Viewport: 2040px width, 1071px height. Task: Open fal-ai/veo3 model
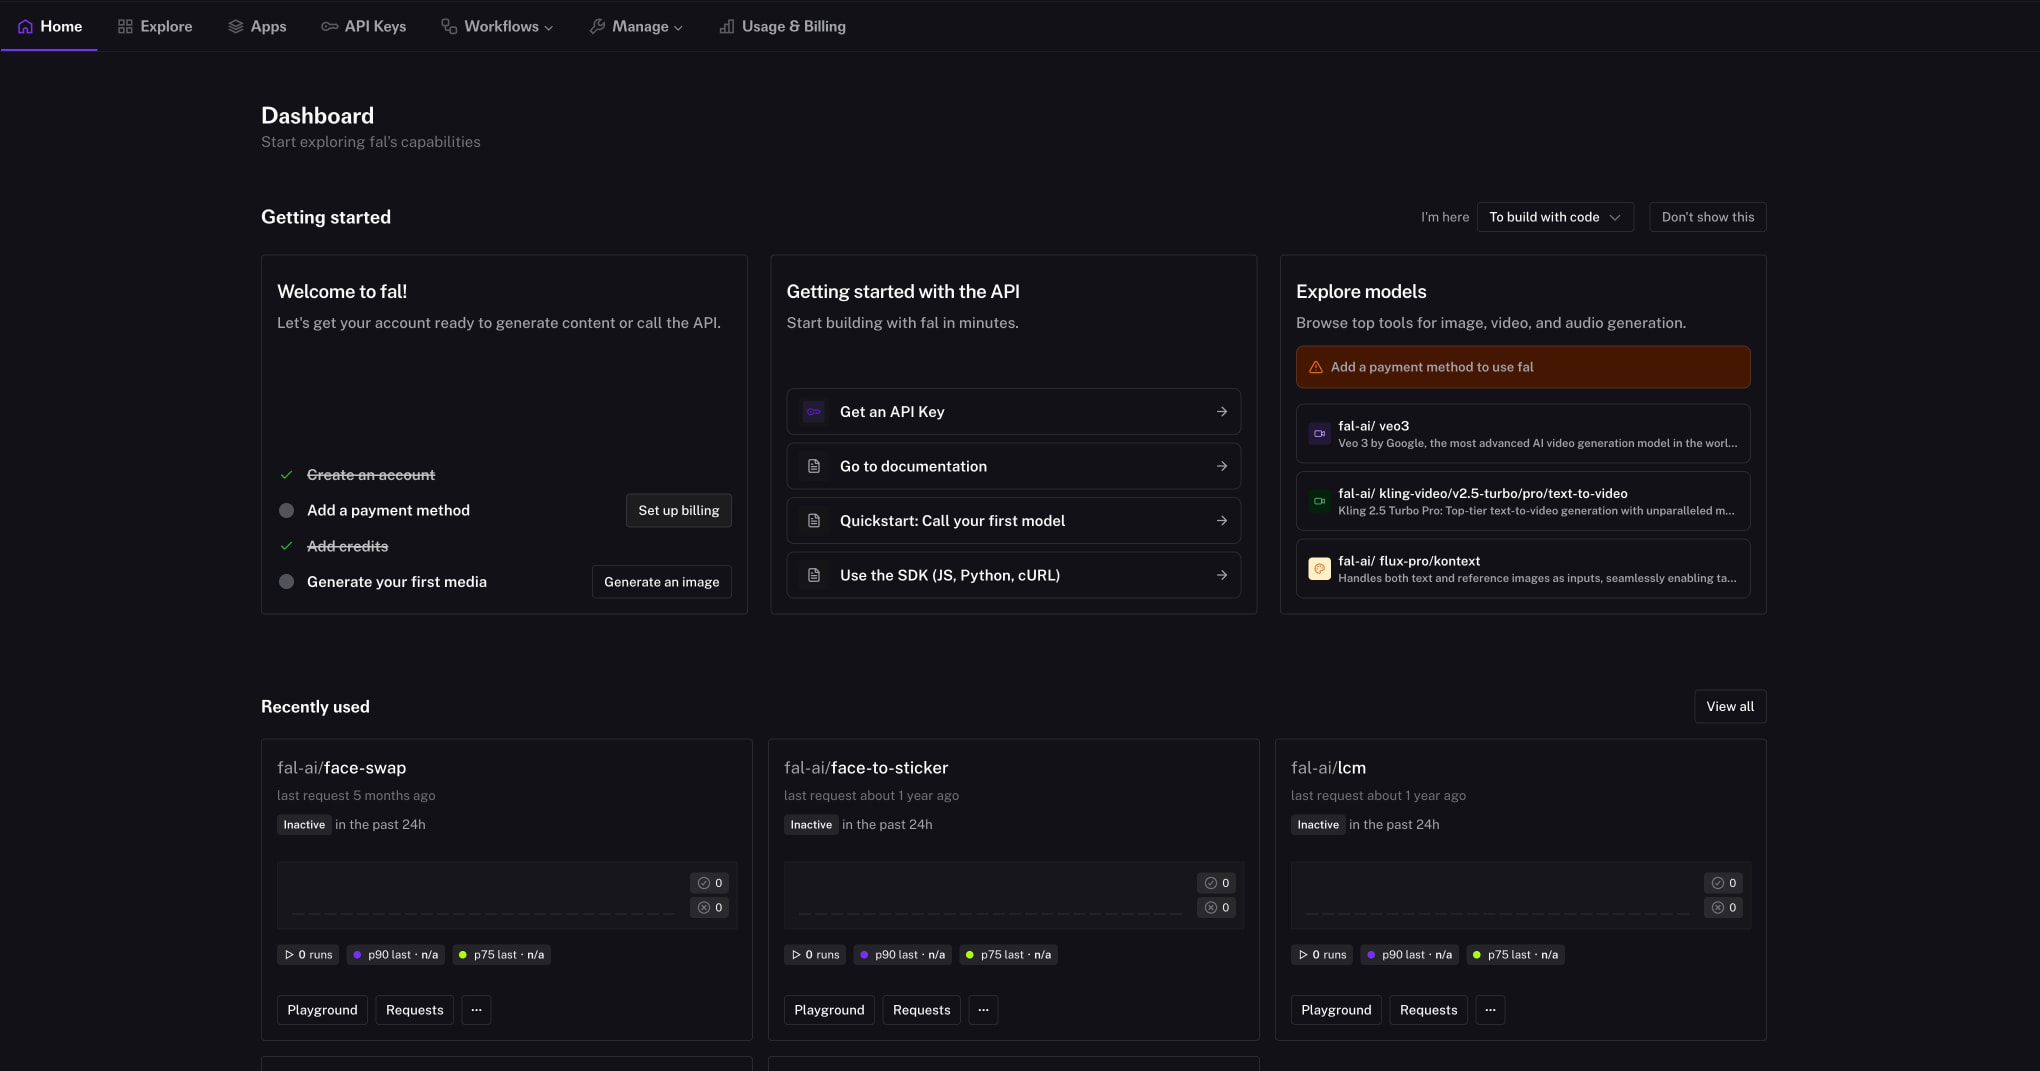point(1523,433)
